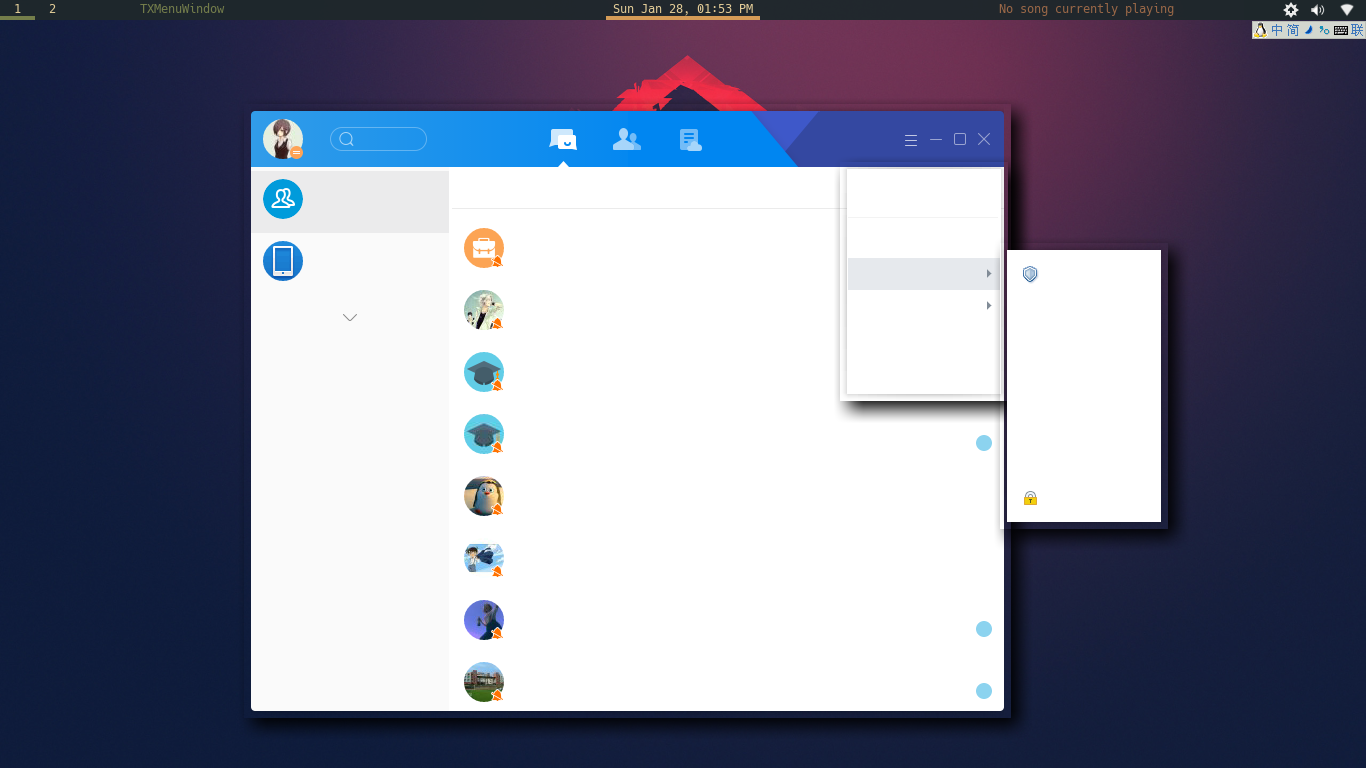
Task: Select the highlighted menu entry with submenu arrow
Action: (x=923, y=274)
